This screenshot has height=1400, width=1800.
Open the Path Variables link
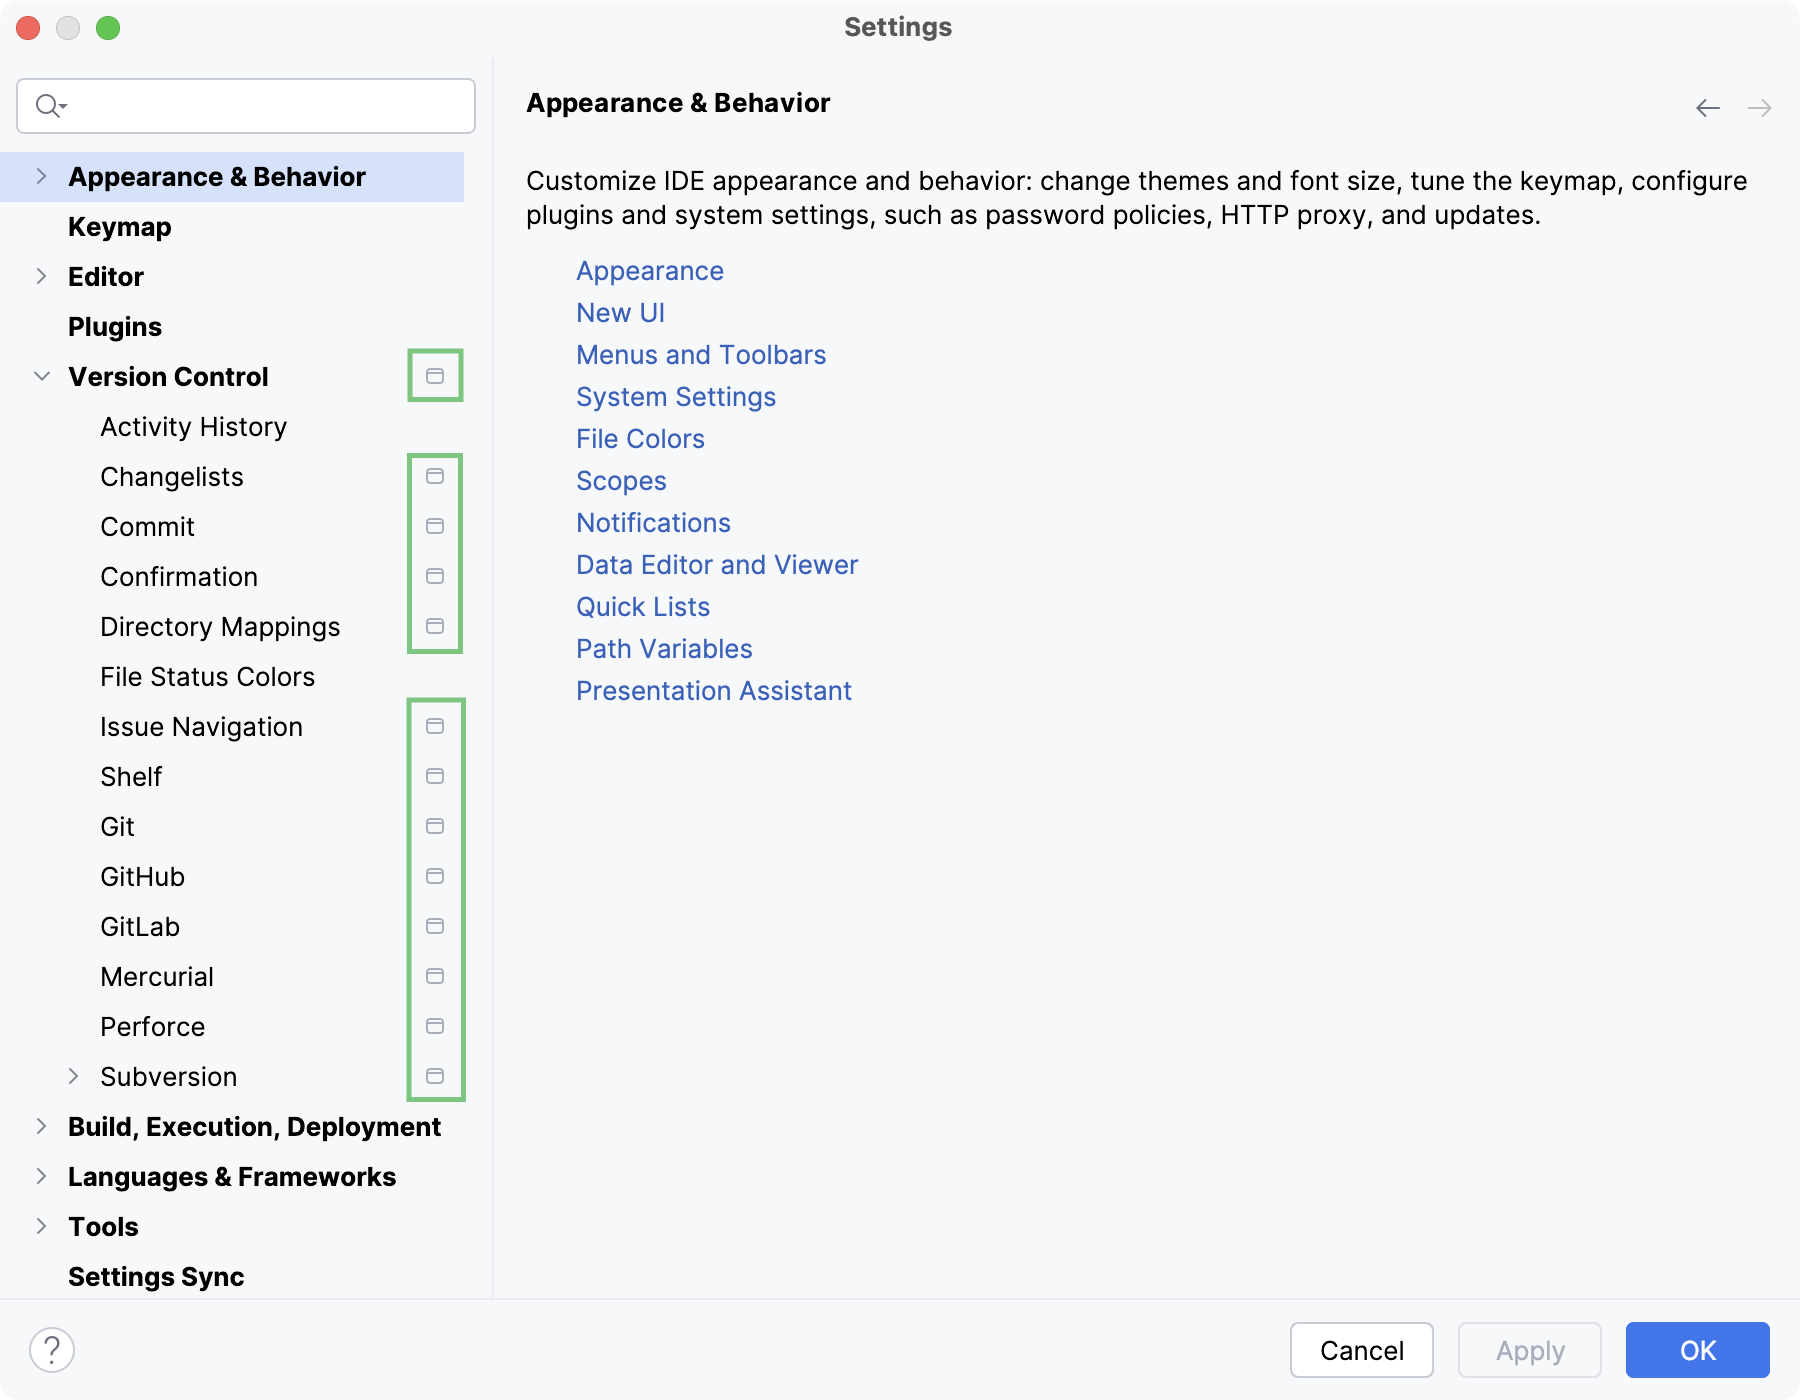(x=663, y=648)
